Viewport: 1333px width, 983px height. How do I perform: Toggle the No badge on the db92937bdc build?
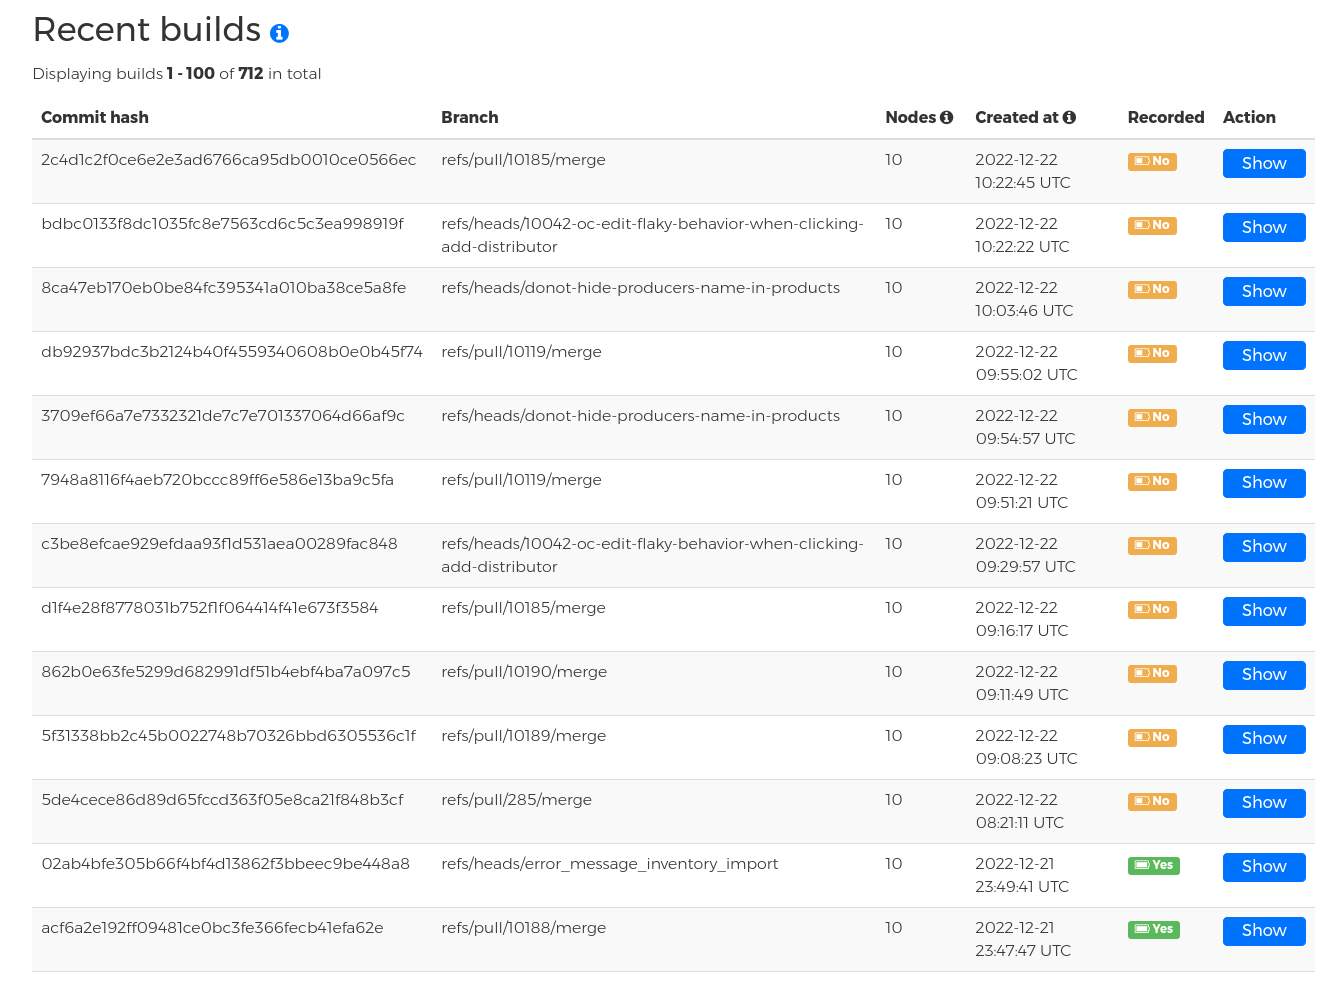[x=1151, y=353]
